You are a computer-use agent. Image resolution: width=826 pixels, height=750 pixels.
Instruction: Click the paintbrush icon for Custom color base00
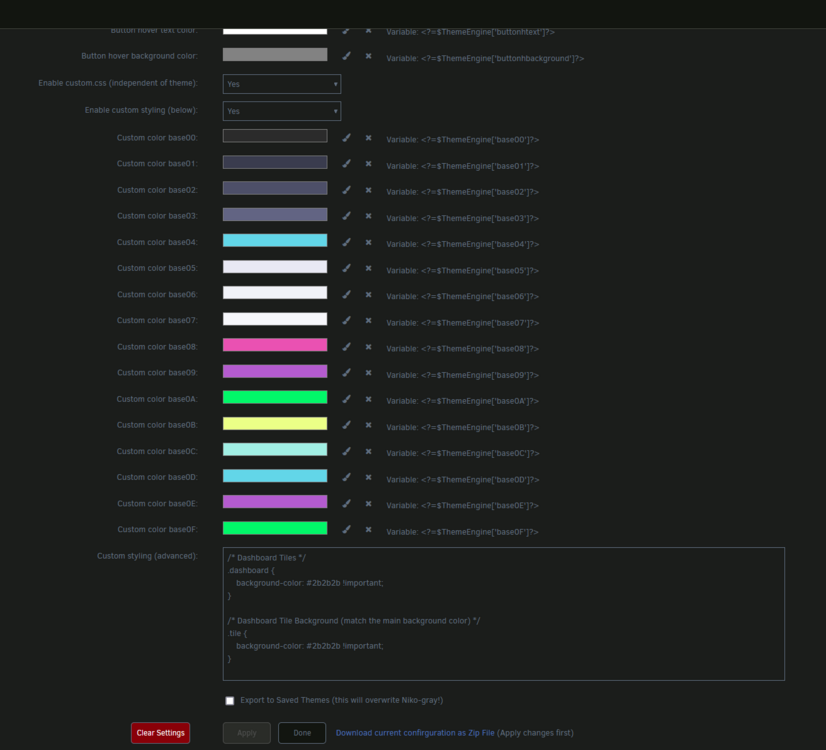coord(346,137)
